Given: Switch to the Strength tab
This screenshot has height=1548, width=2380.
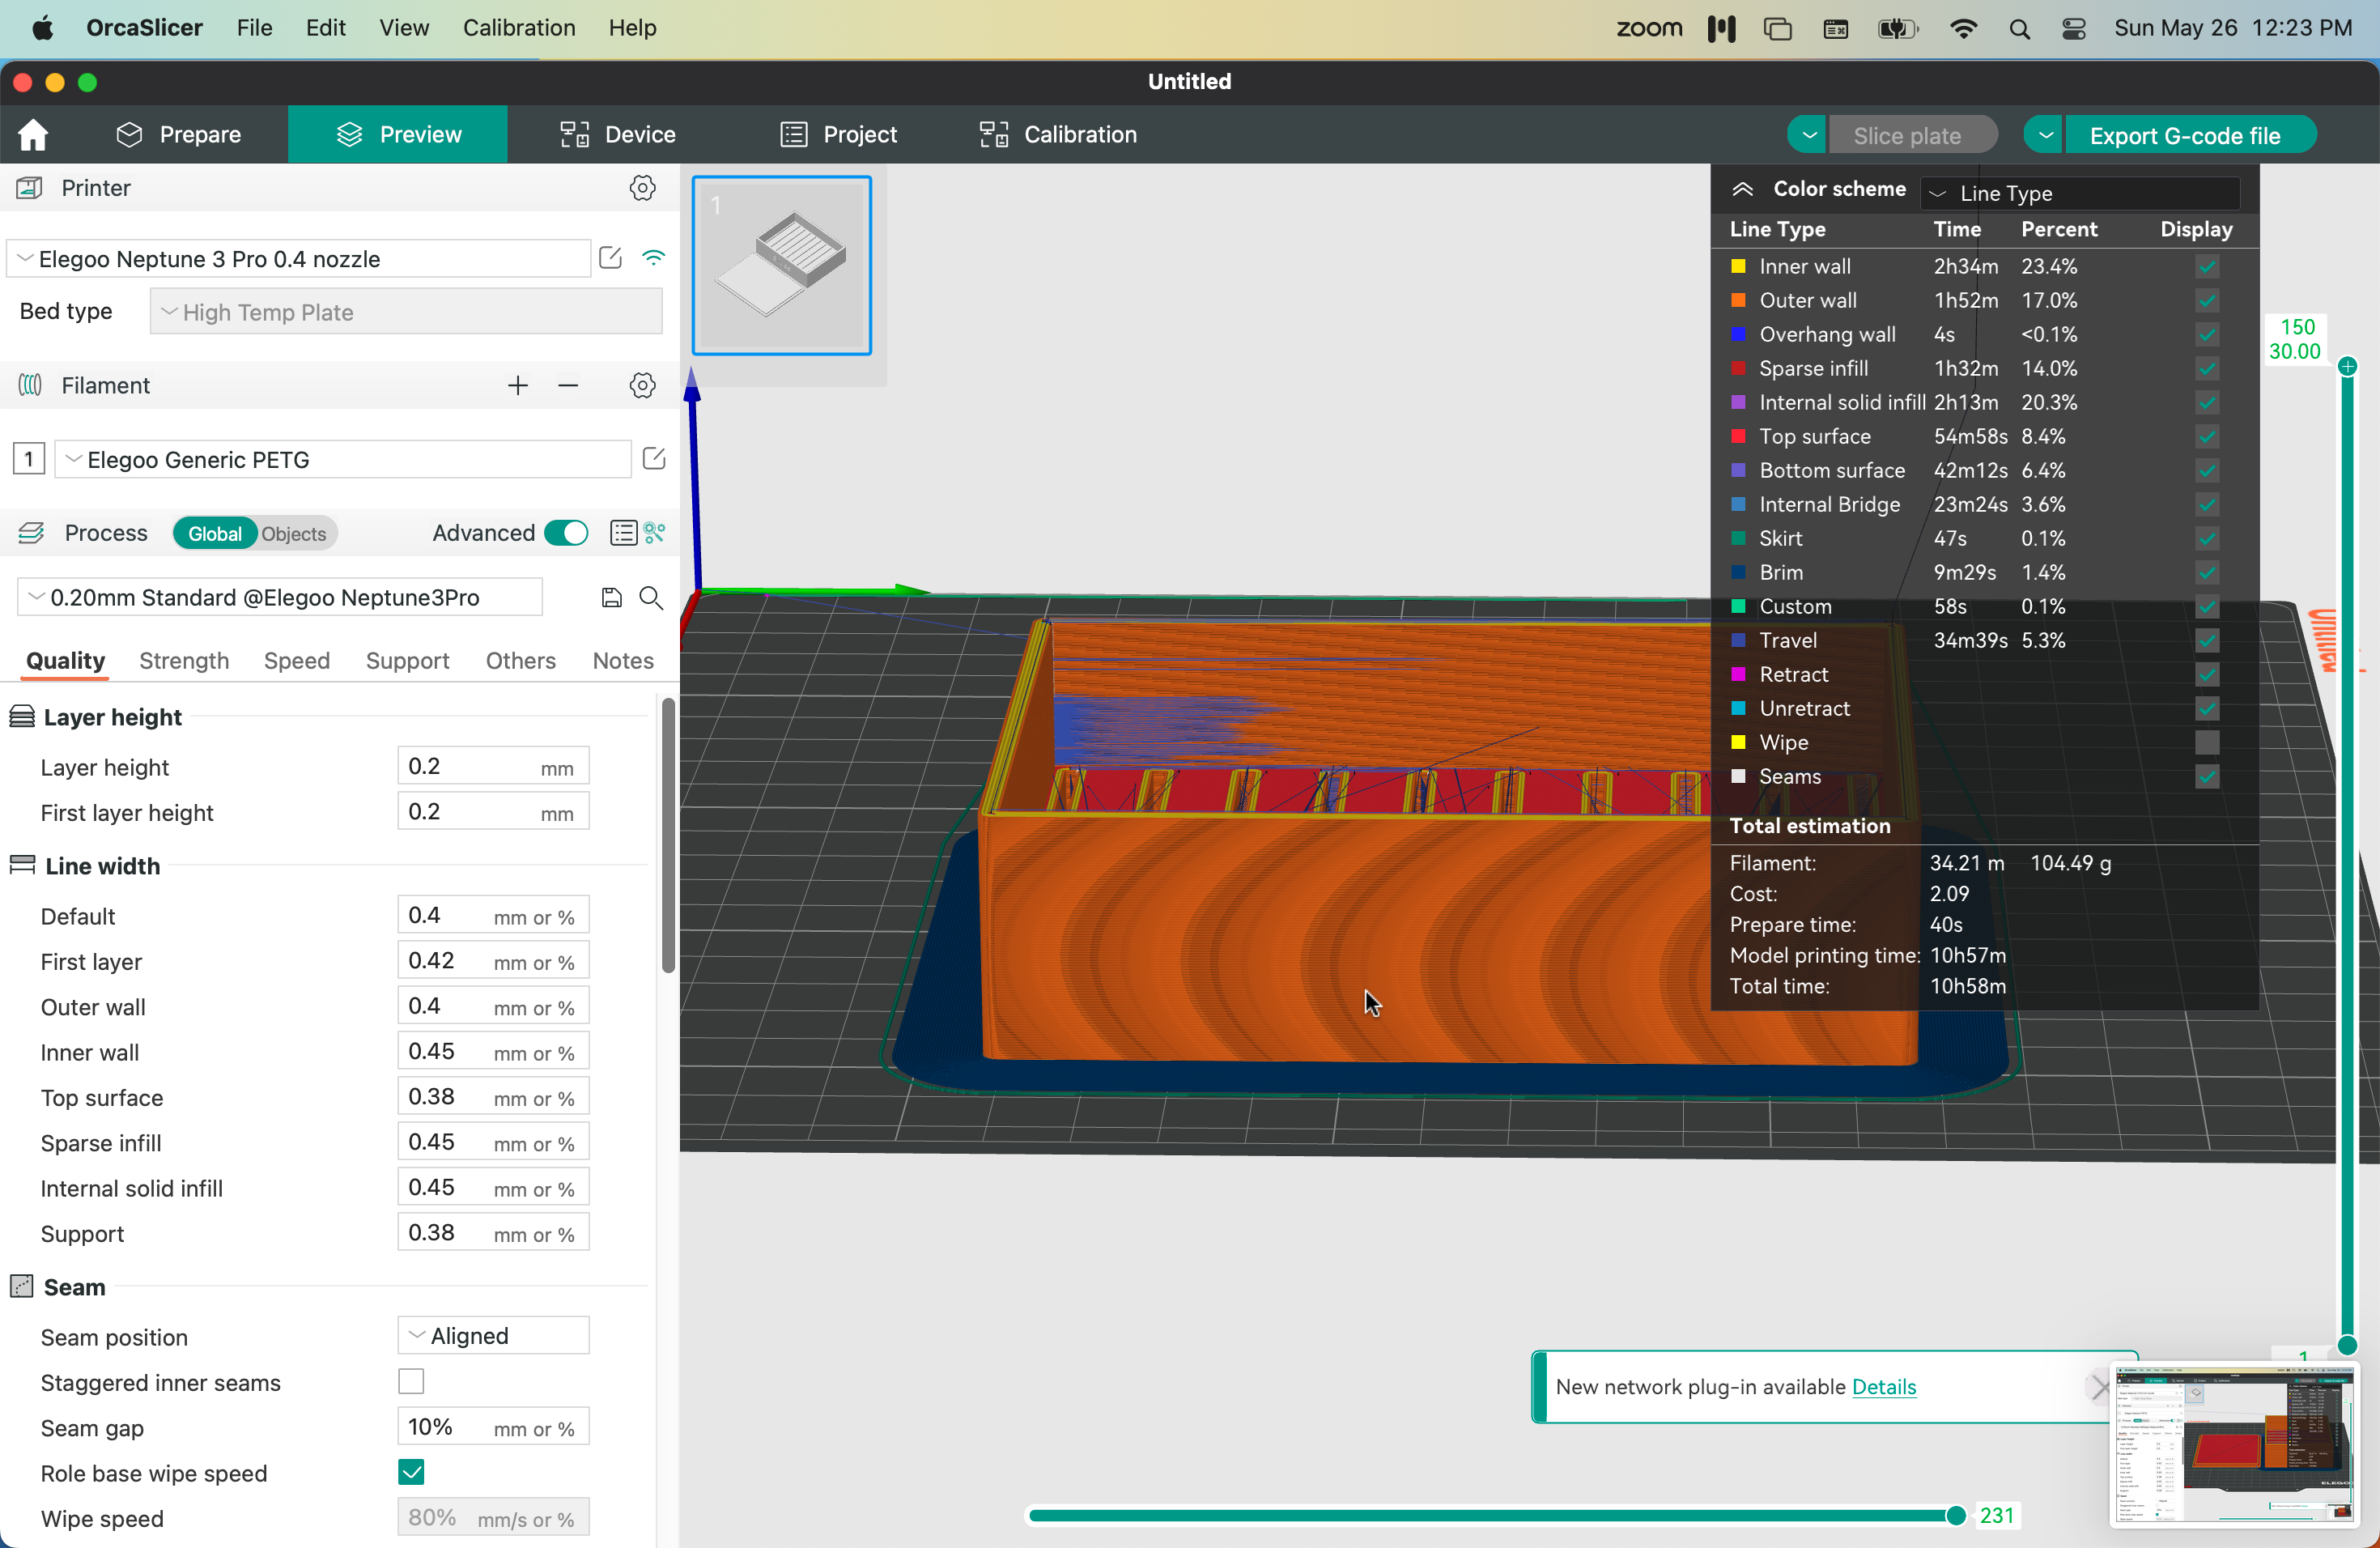Looking at the screenshot, I should click(x=184, y=660).
